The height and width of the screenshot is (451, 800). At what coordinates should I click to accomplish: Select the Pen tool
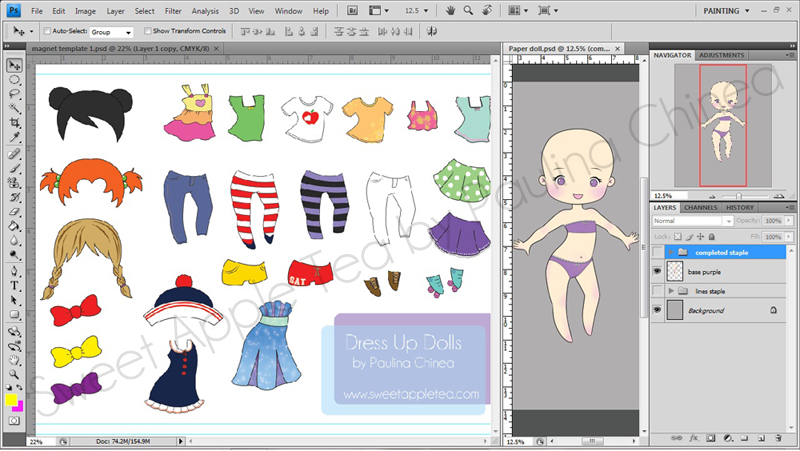pyautogui.click(x=14, y=271)
